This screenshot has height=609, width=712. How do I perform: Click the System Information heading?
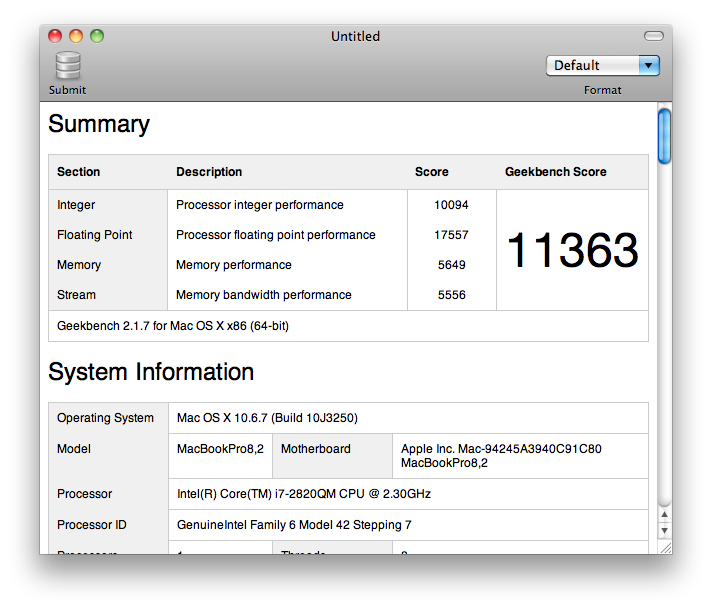(x=151, y=372)
